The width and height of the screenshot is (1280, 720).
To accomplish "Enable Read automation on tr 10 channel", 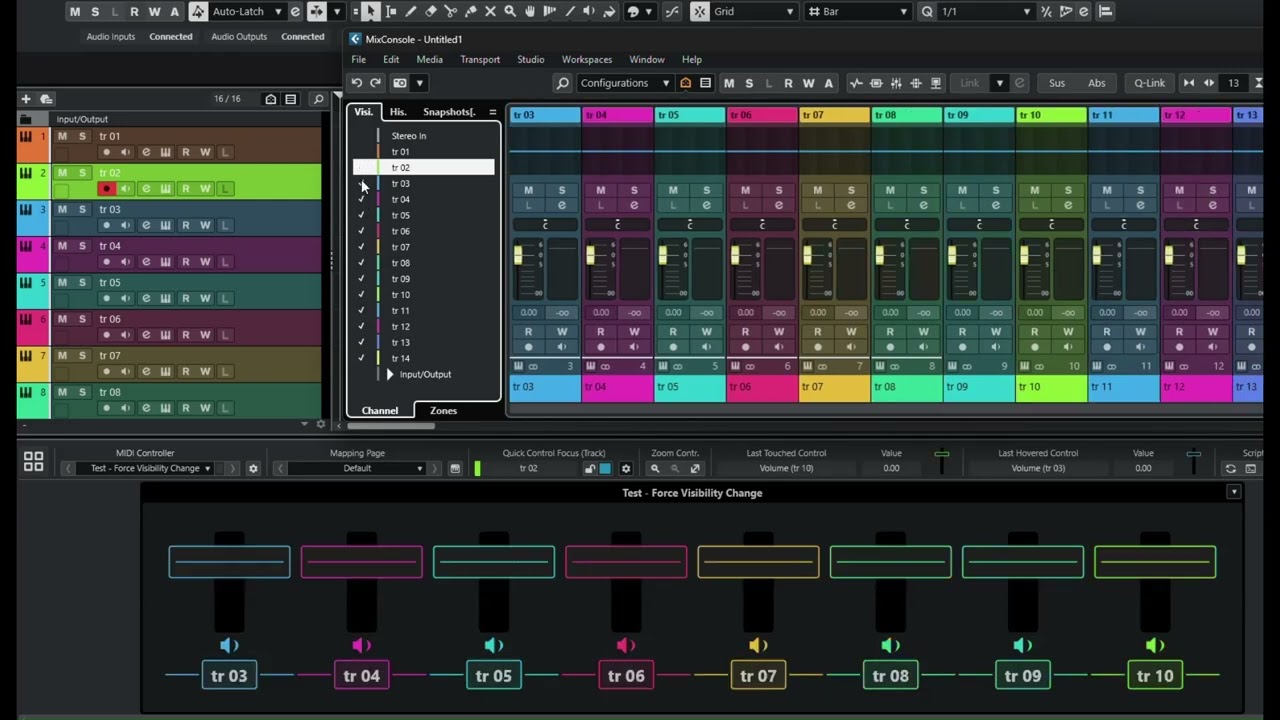I will click(x=1034, y=332).
